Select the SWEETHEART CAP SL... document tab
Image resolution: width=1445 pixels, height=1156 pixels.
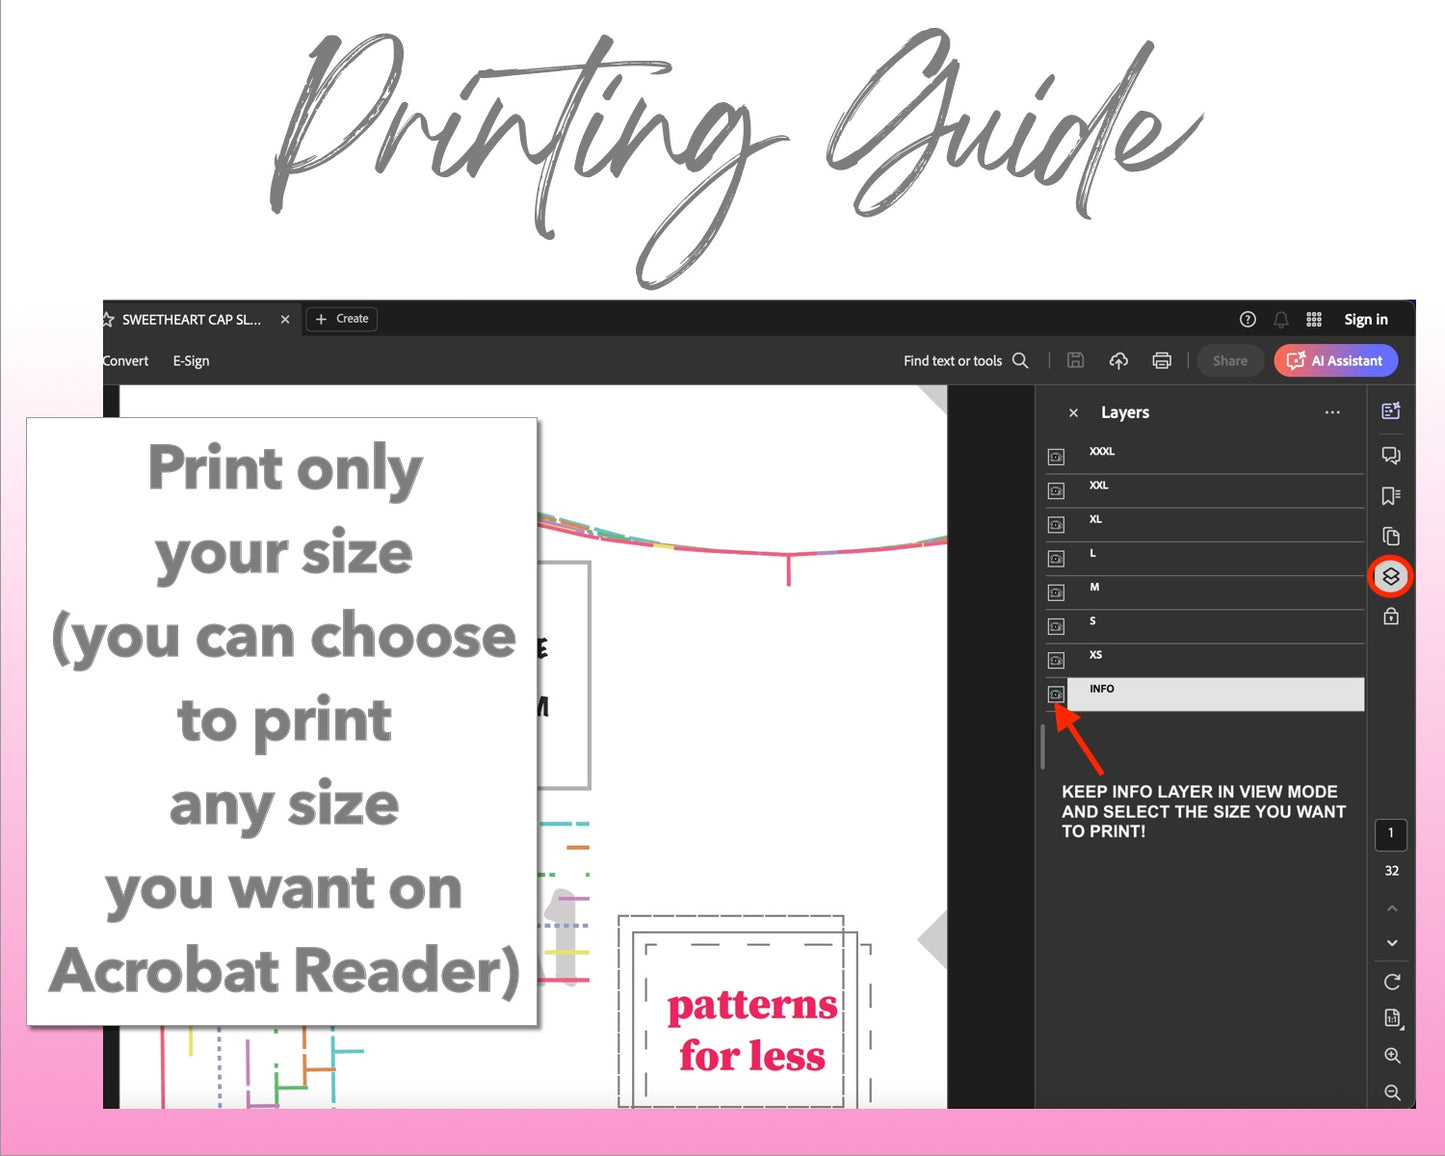[190, 320]
